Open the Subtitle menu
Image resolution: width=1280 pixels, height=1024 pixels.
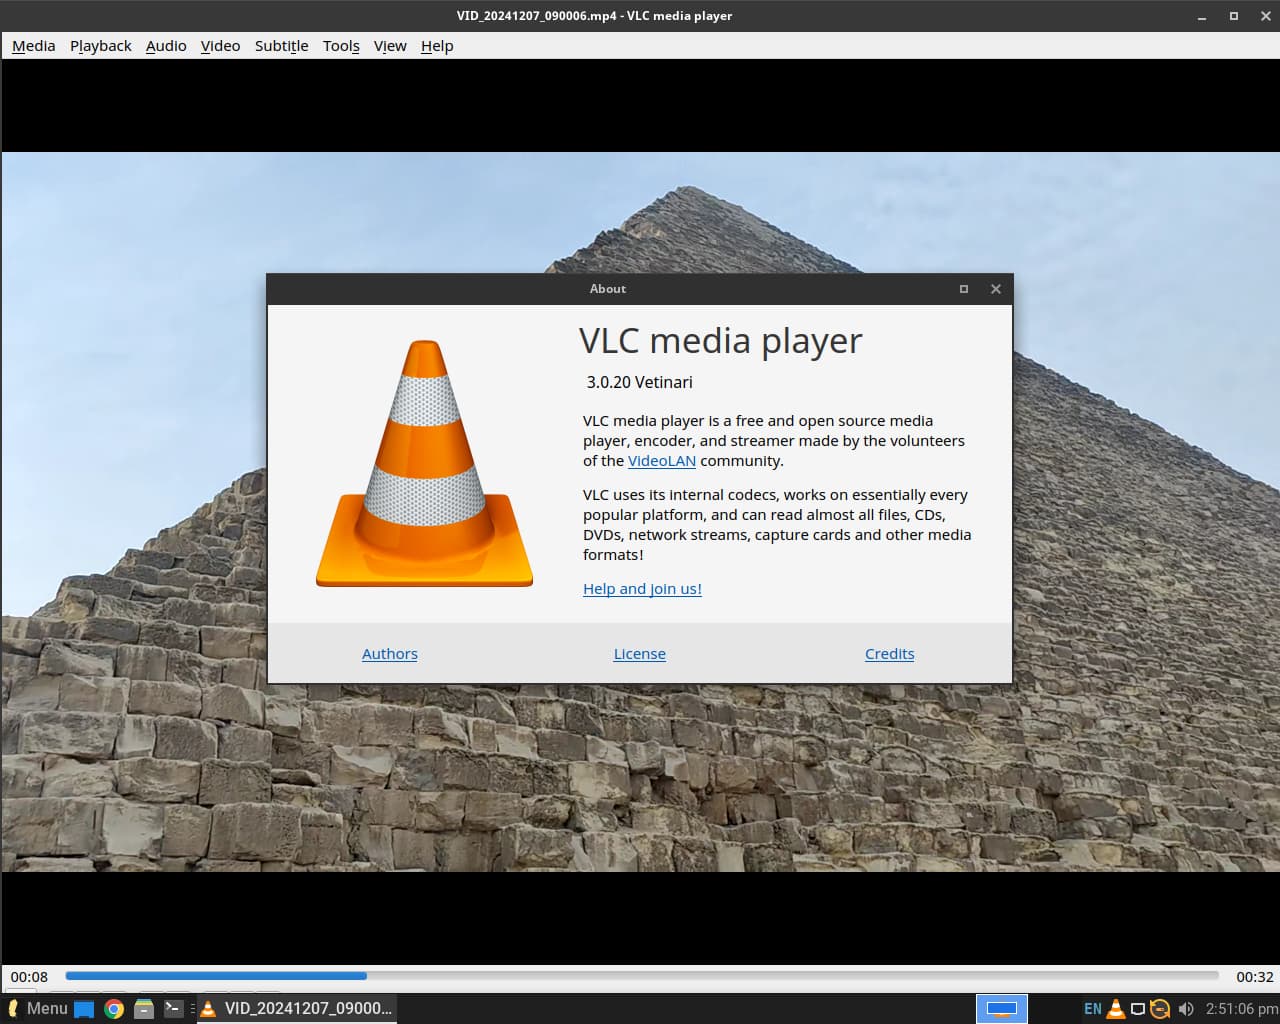(x=281, y=46)
